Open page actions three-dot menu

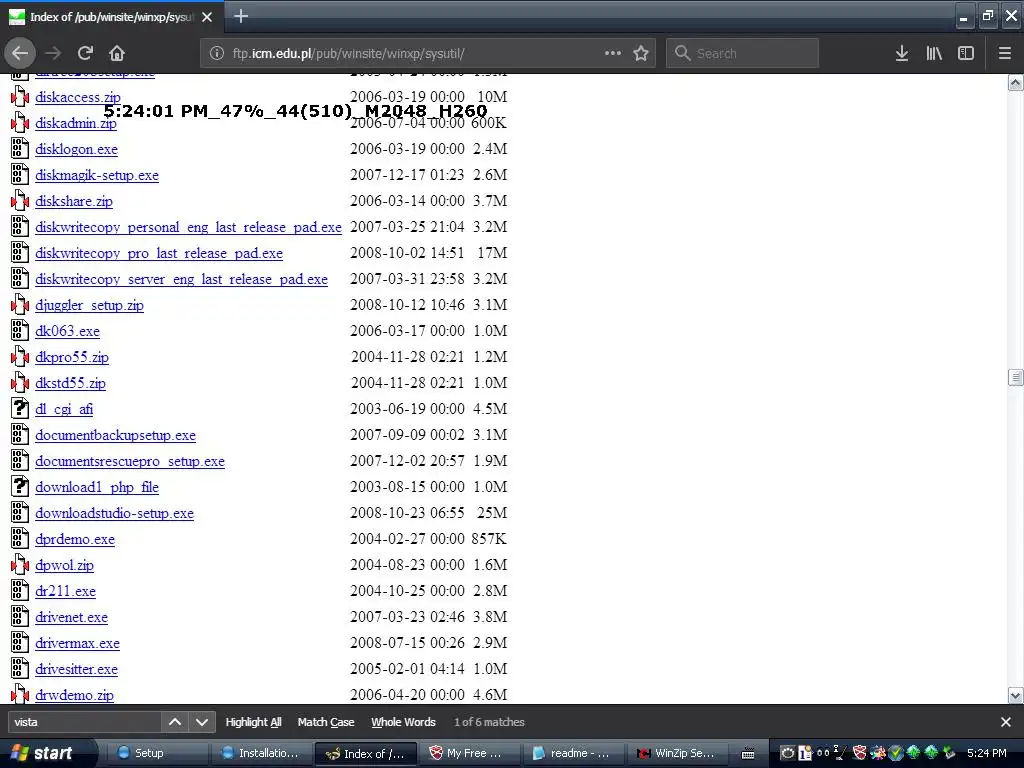(x=613, y=53)
